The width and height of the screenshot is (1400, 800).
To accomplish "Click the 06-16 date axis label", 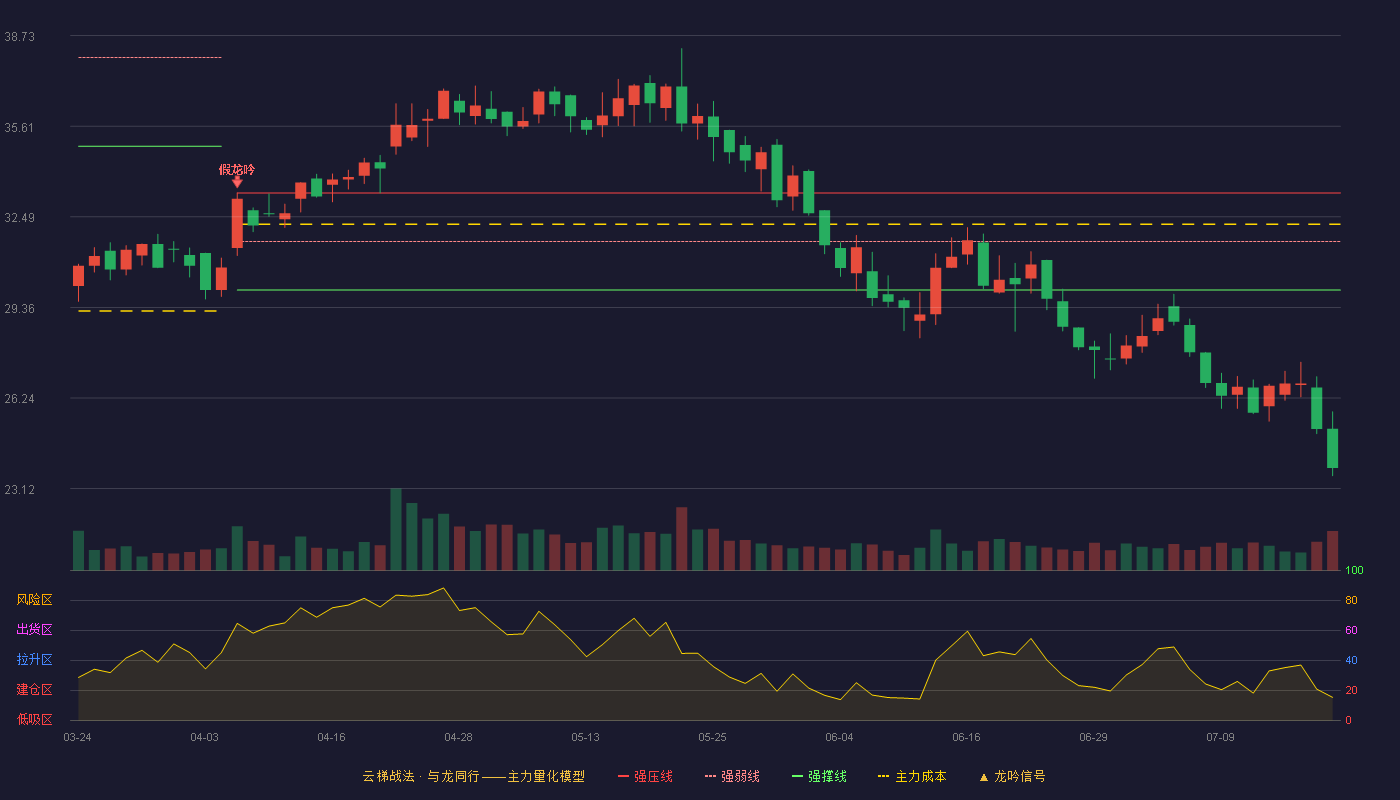I will click(966, 737).
